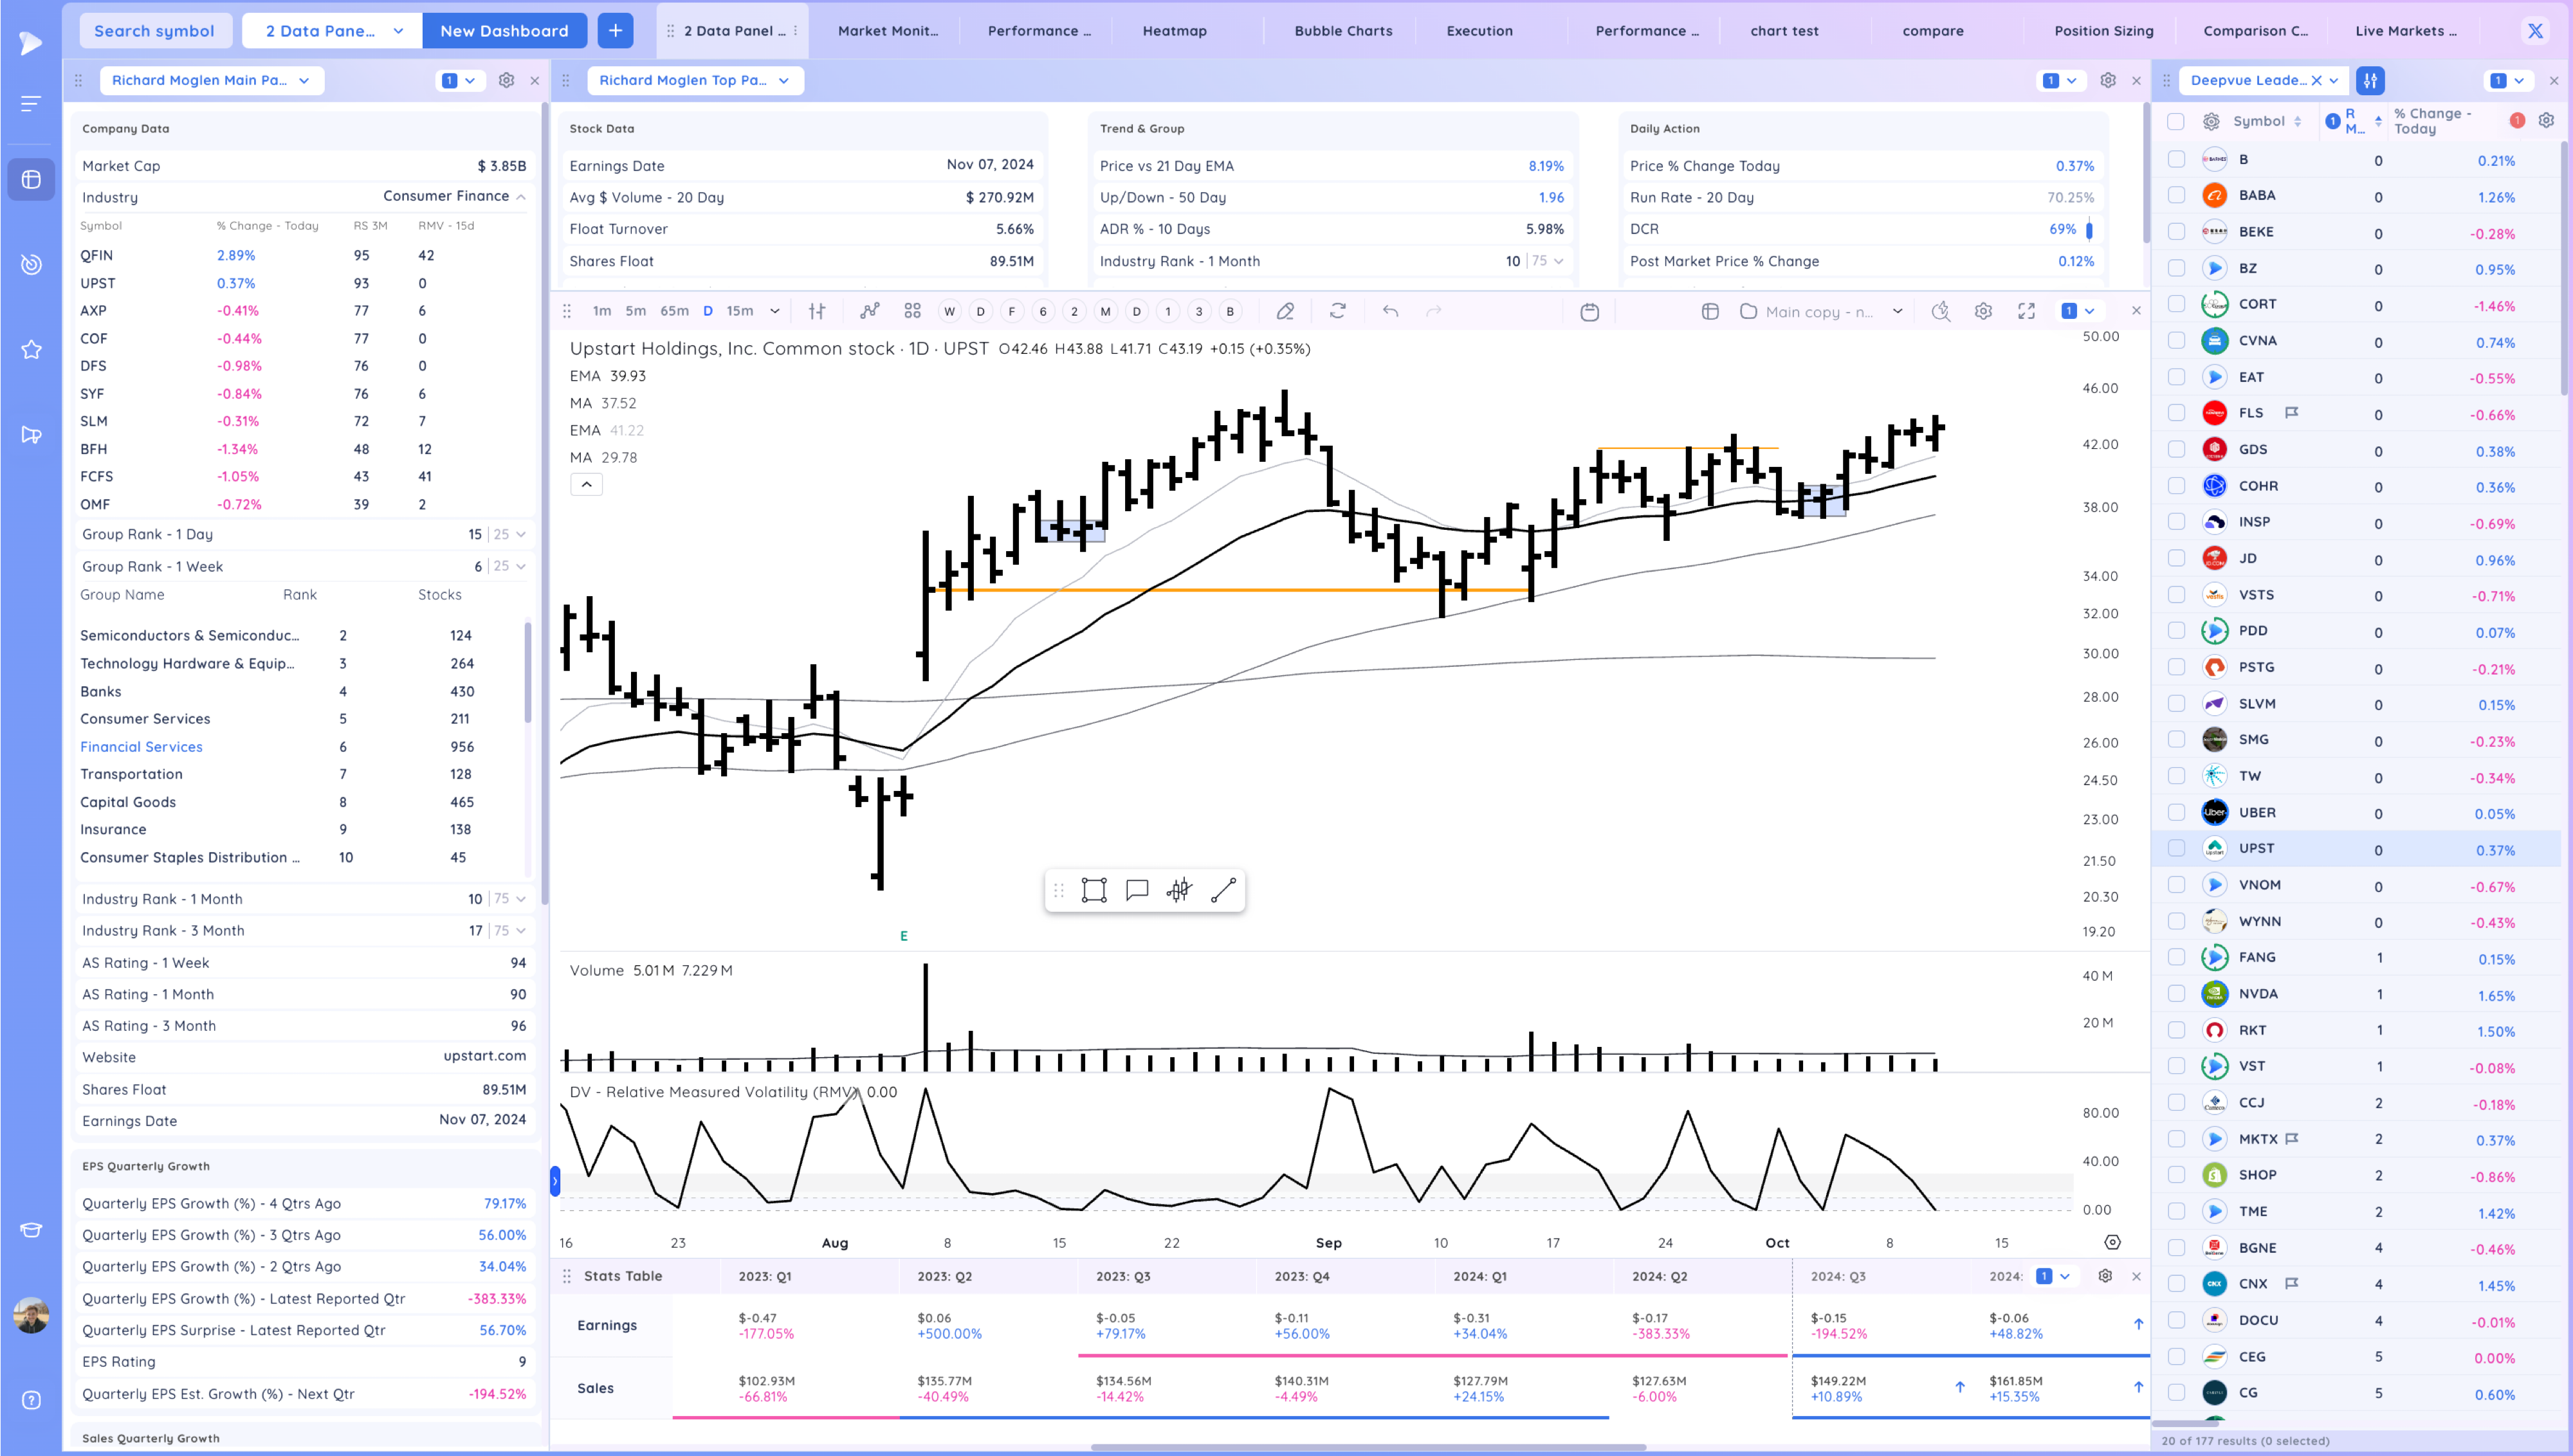The image size is (2573, 1456).
Task: Click the New Dashboard button
Action: point(504,31)
